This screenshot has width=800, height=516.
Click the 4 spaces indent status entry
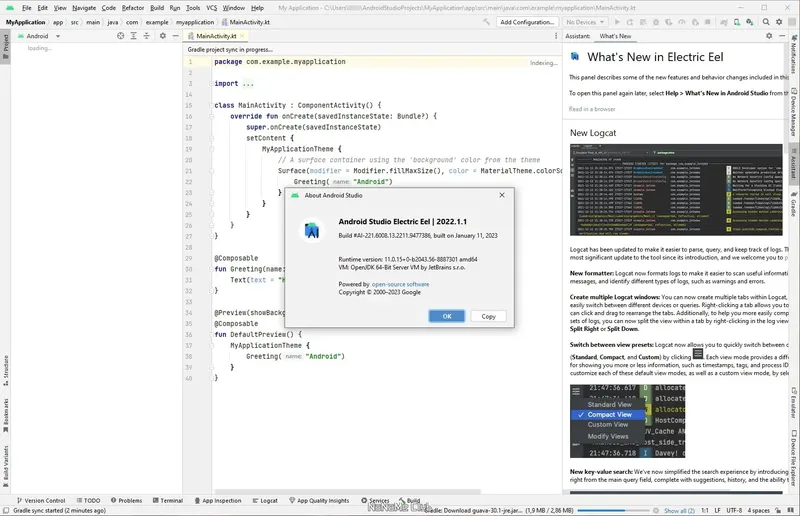(x=758, y=510)
